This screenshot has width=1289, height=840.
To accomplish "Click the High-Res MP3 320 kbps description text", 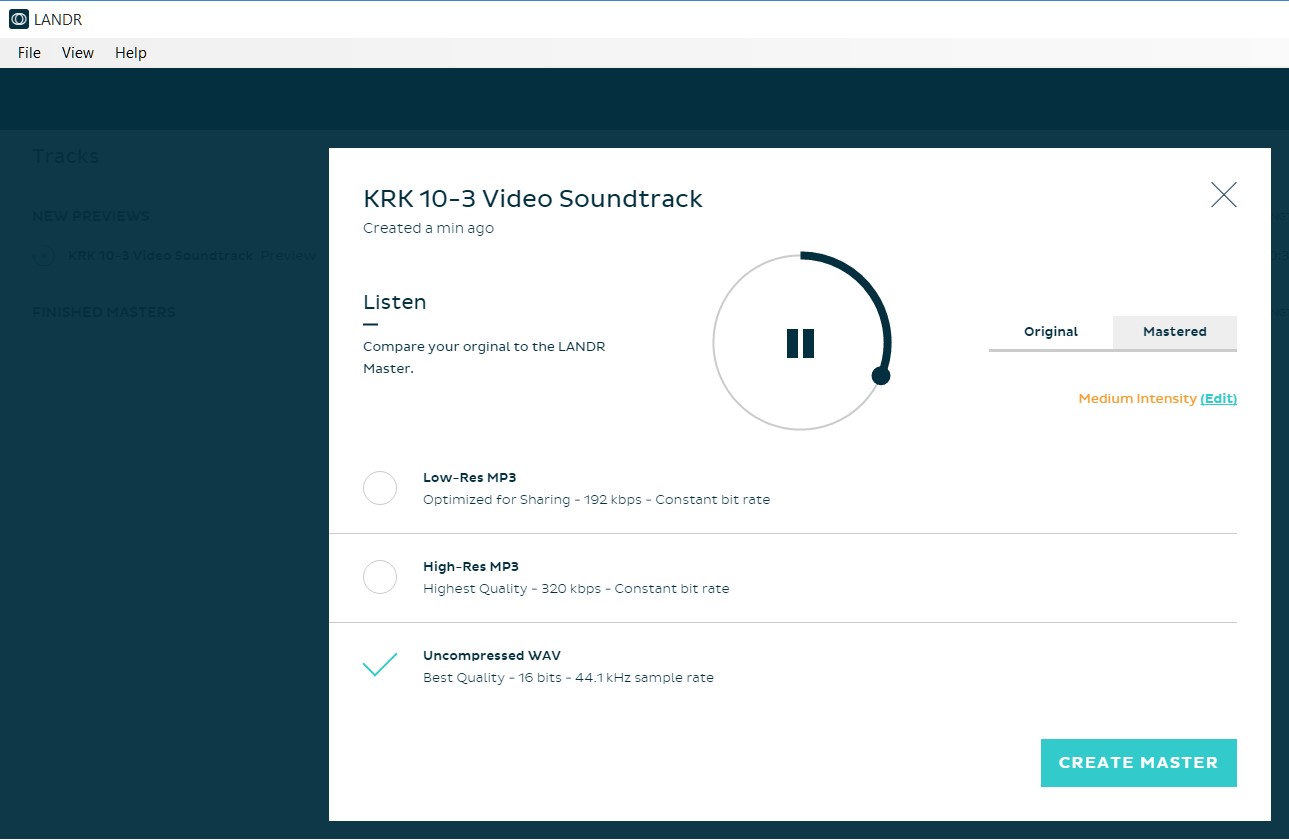I will tap(576, 589).
